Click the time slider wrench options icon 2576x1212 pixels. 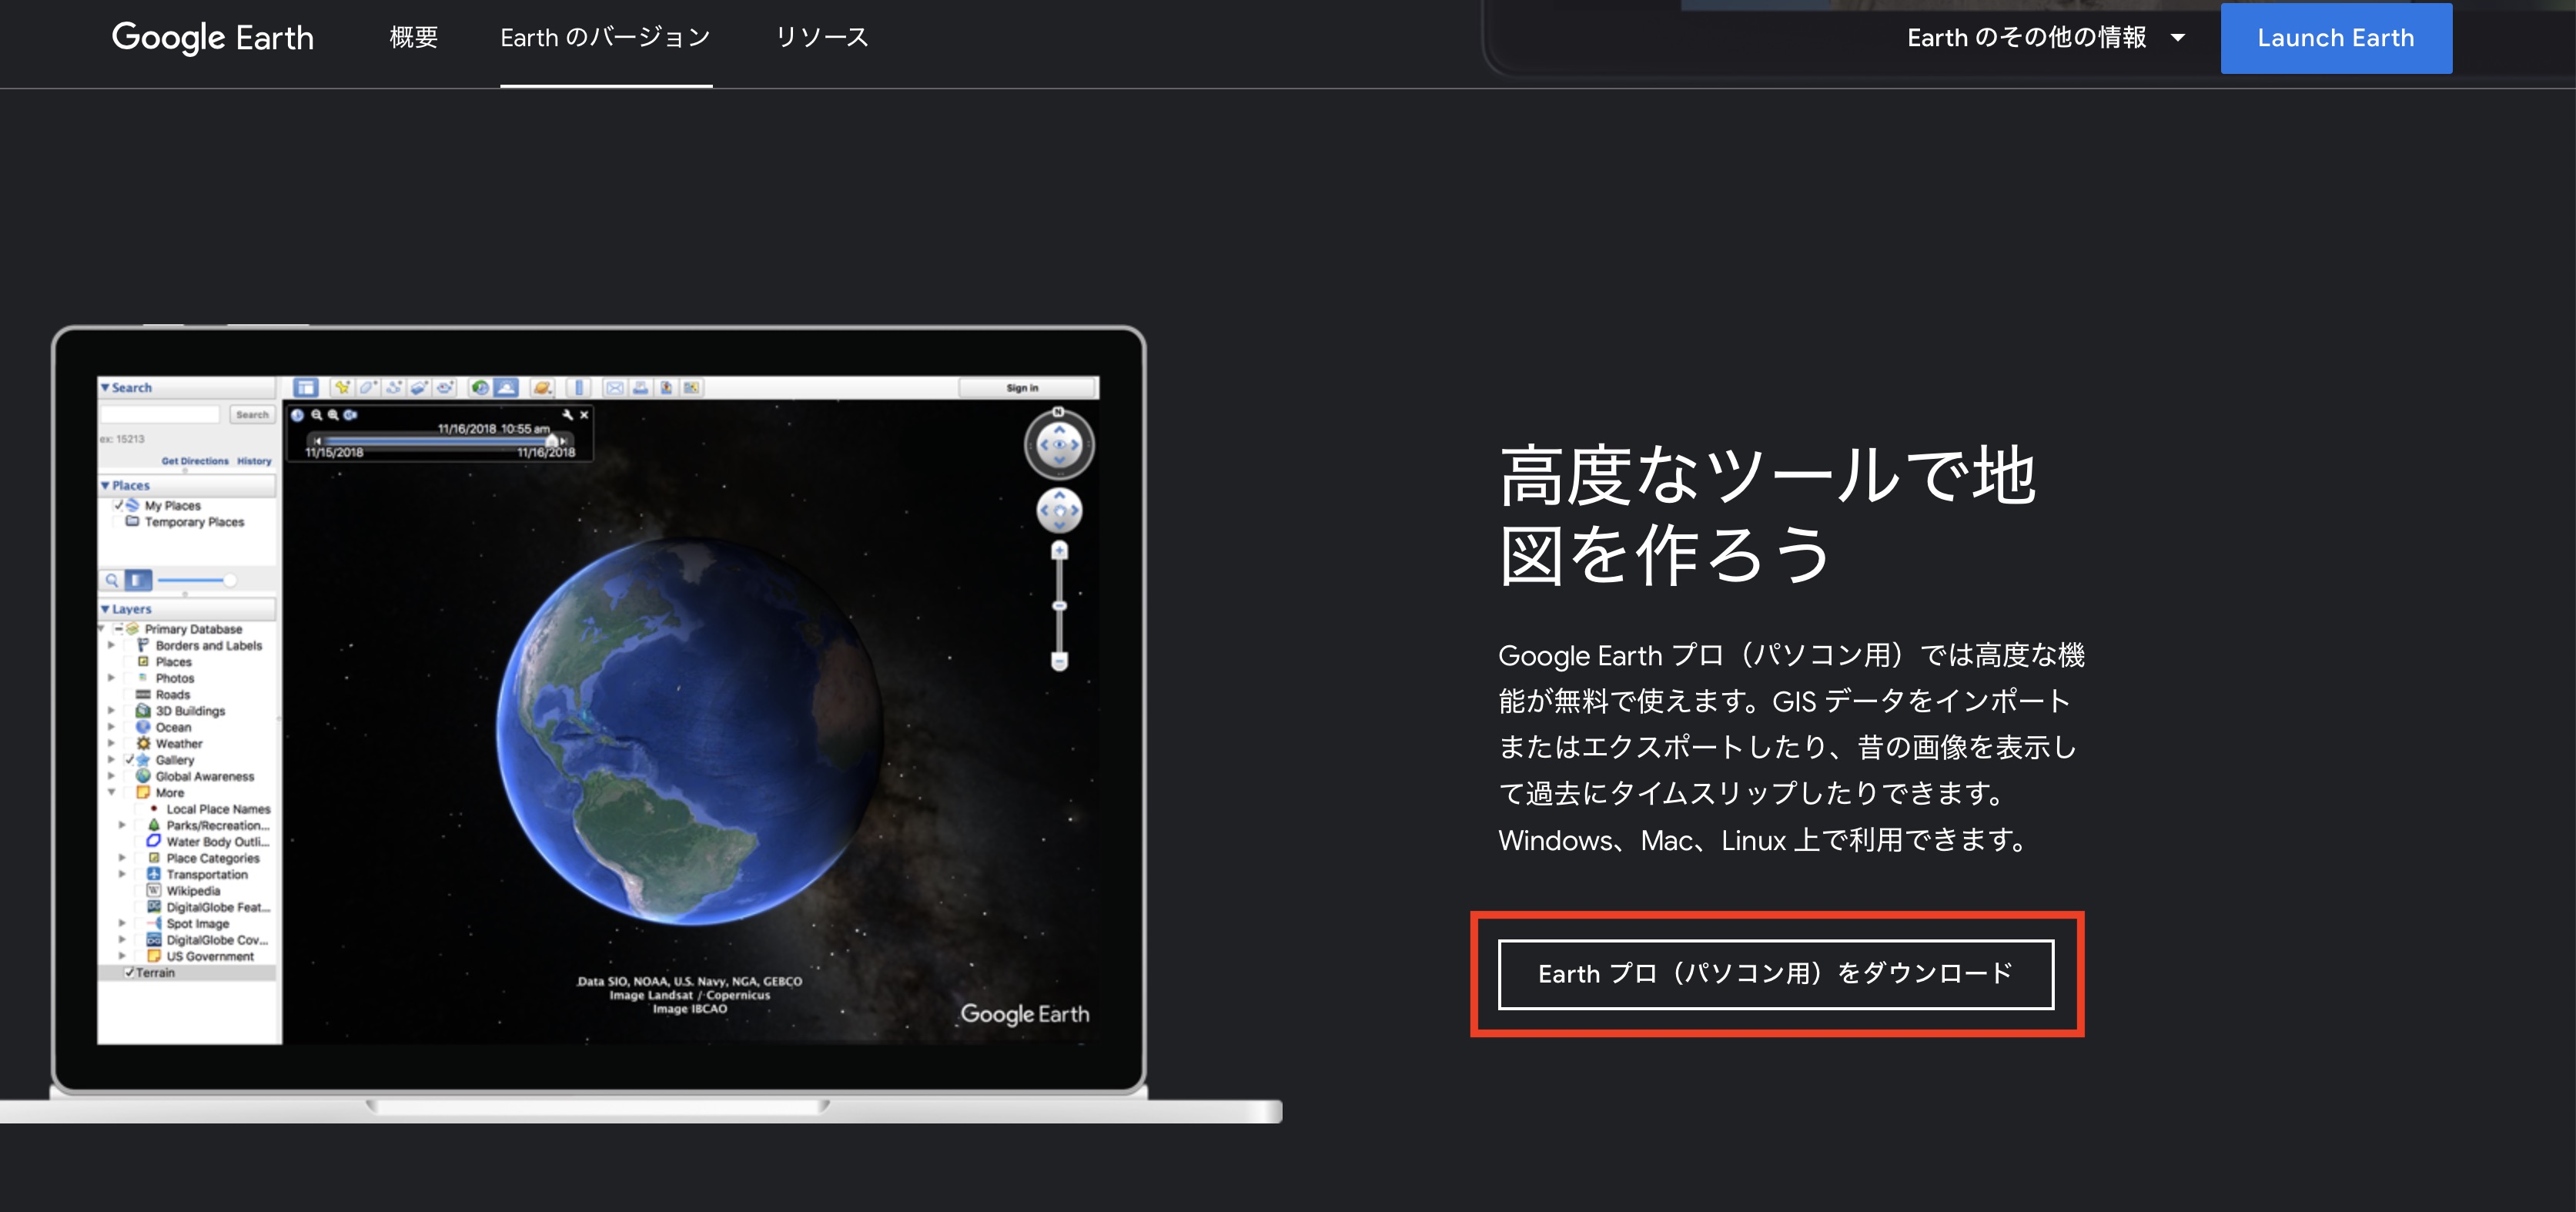click(567, 414)
